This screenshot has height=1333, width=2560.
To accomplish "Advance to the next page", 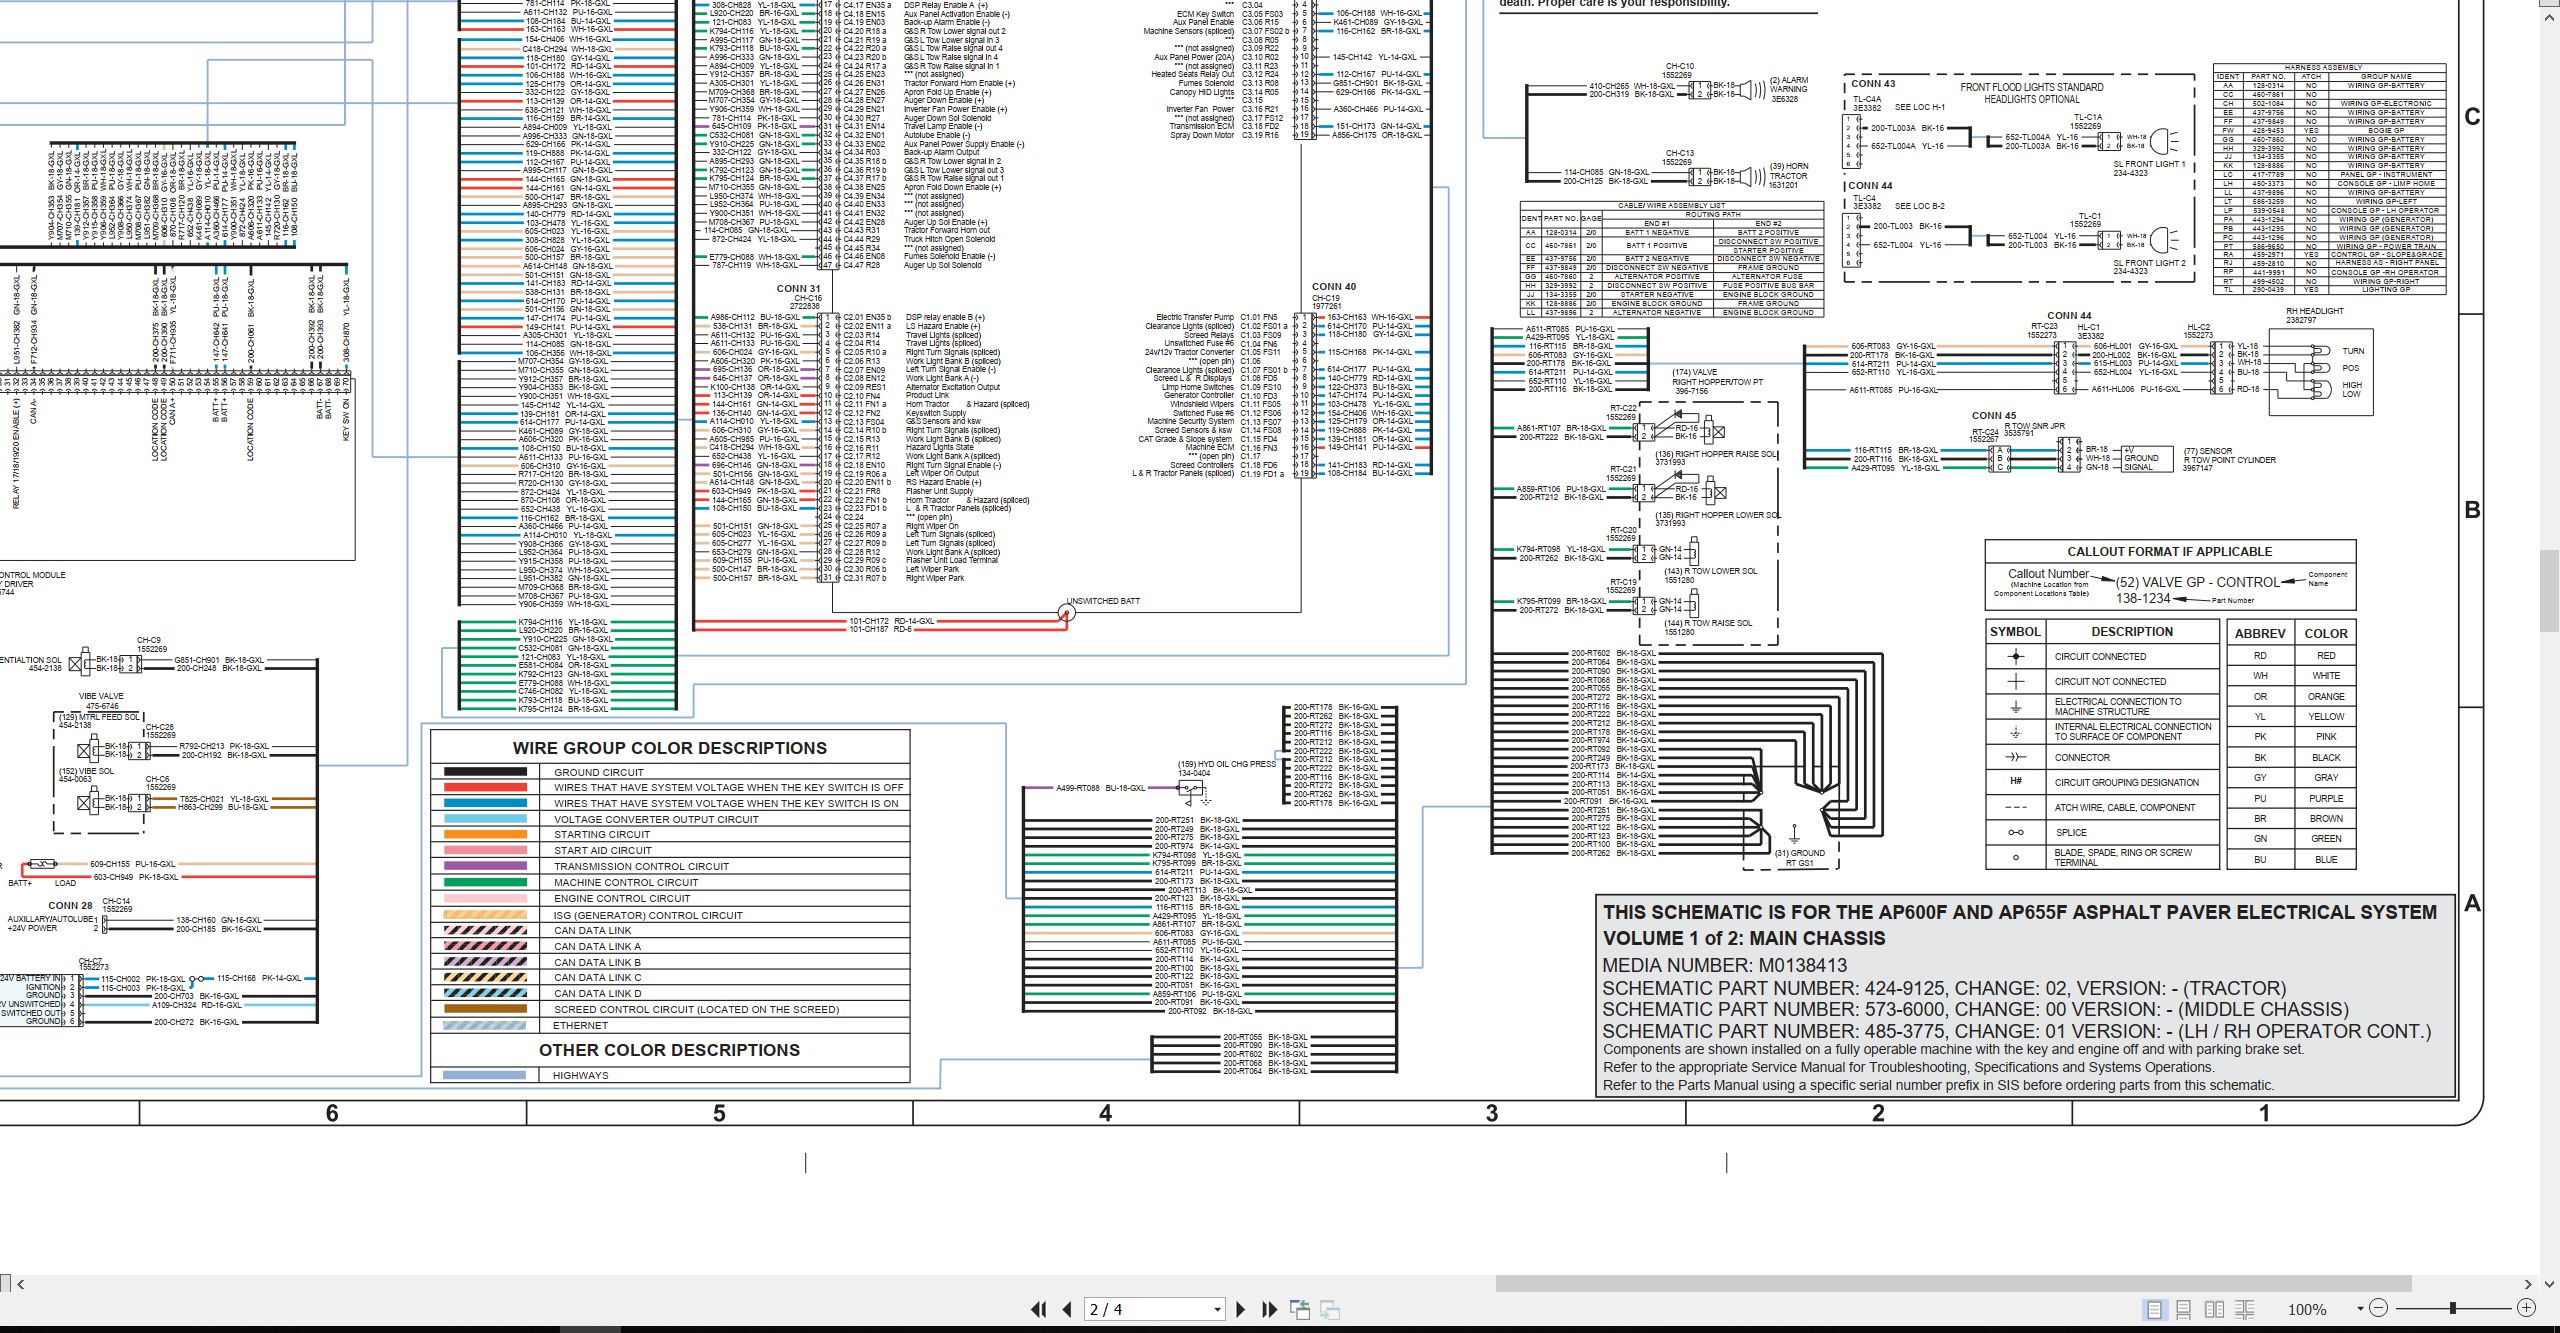I will click(x=1241, y=1309).
